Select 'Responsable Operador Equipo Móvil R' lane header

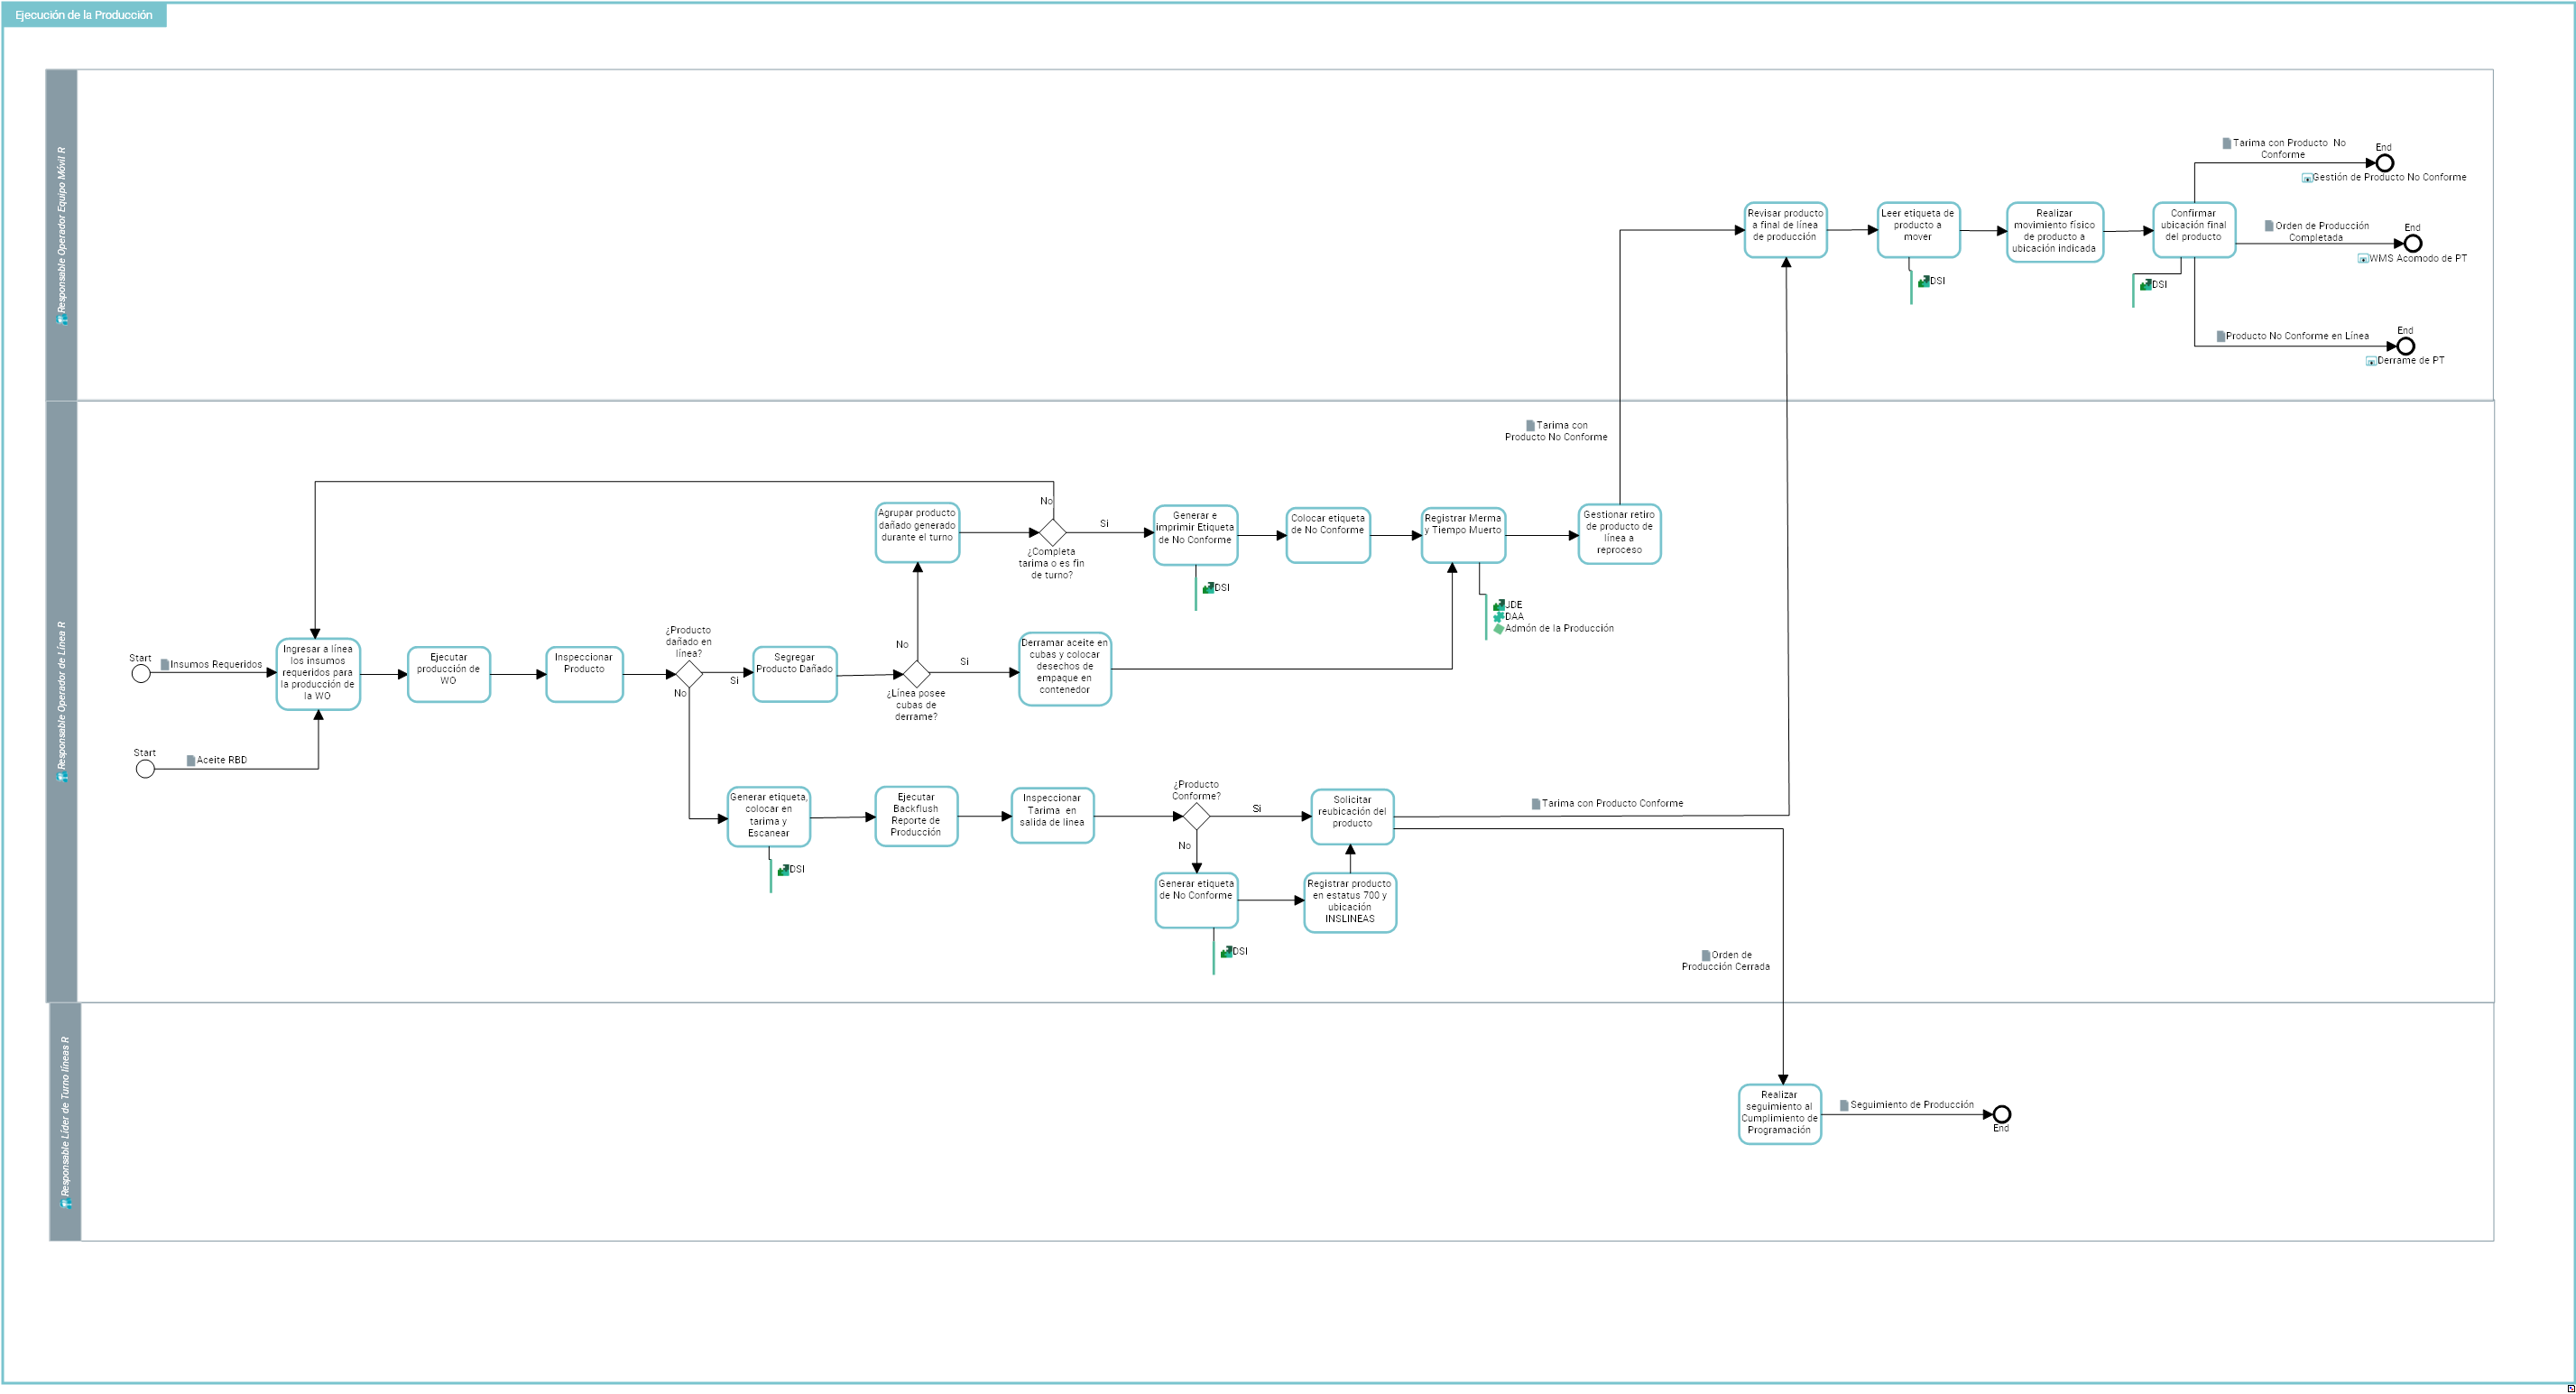[x=62, y=235]
